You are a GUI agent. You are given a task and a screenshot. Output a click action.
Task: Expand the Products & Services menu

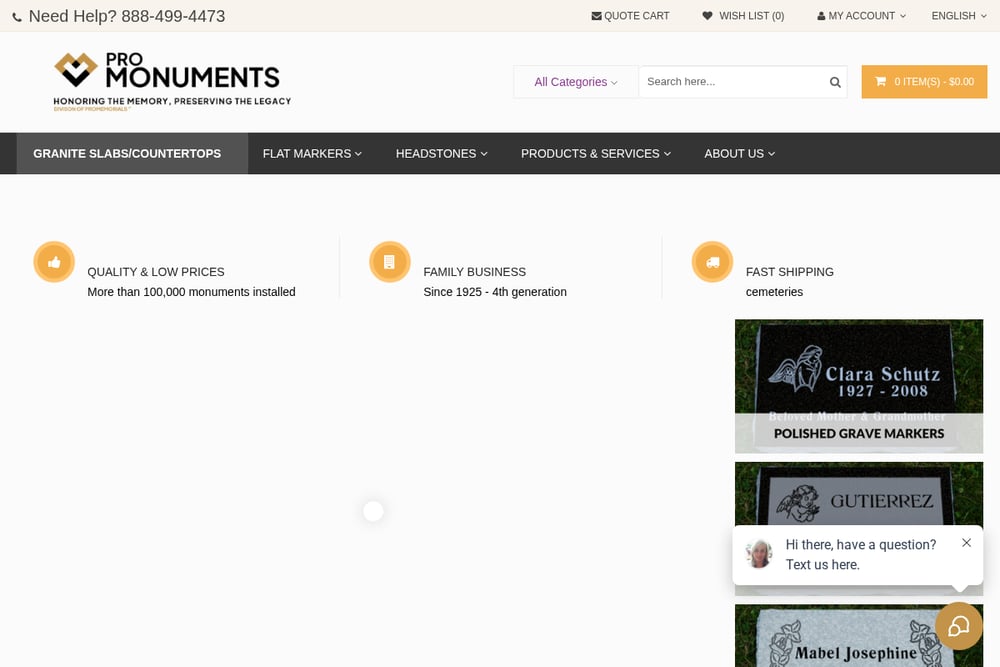596,154
